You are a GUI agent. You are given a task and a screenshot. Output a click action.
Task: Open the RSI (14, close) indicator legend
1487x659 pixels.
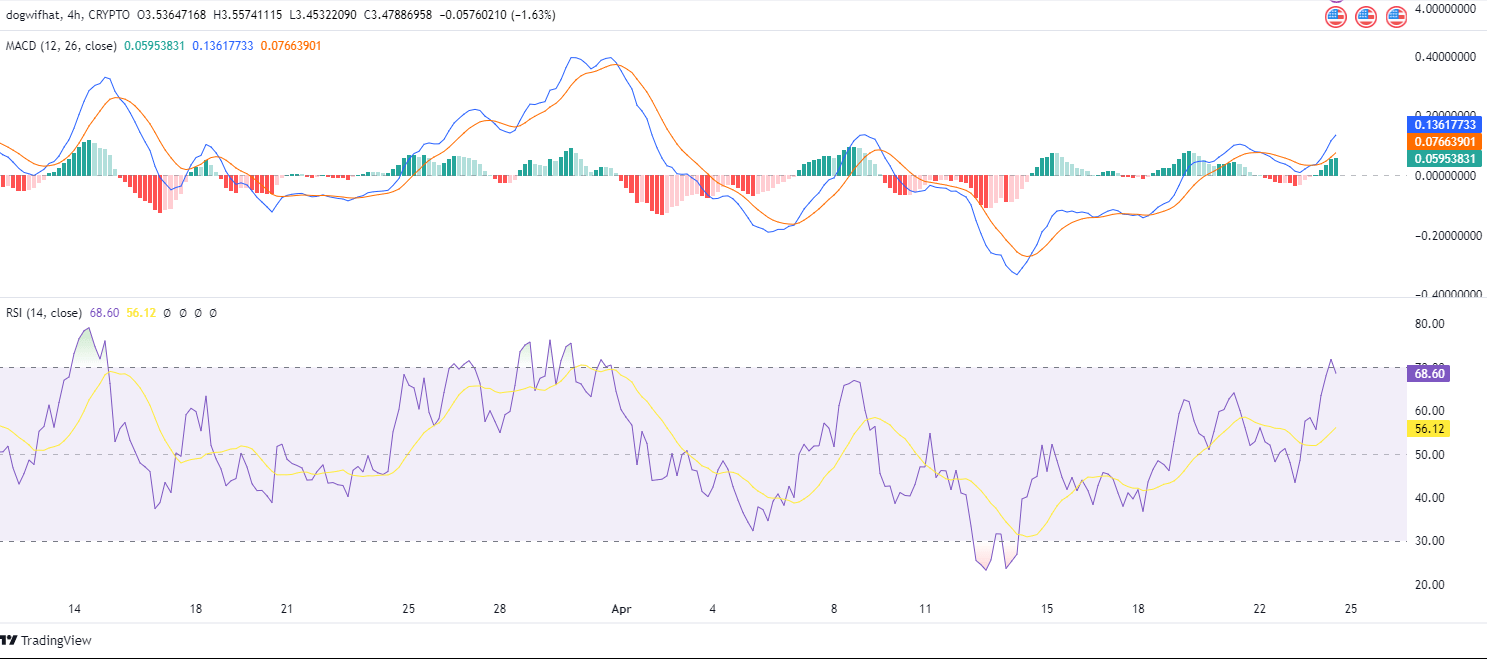44,313
